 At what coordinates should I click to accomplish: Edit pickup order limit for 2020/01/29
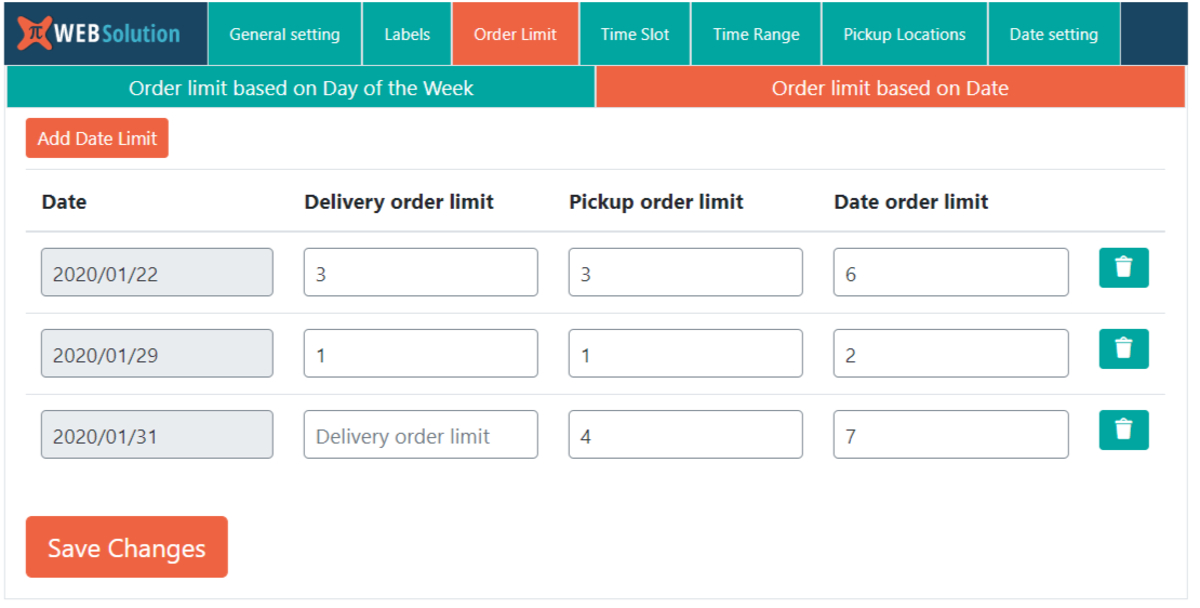(686, 353)
